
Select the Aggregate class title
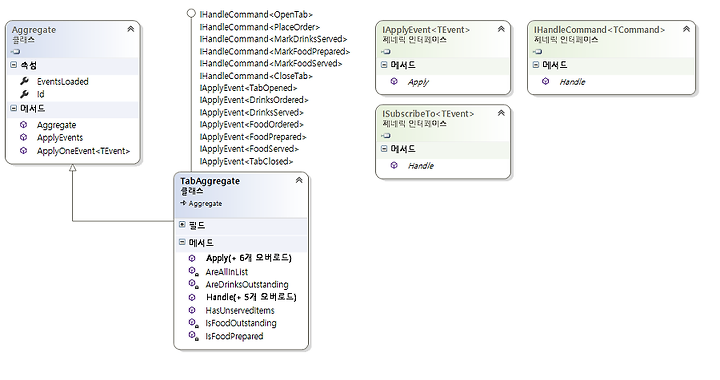point(34,30)
